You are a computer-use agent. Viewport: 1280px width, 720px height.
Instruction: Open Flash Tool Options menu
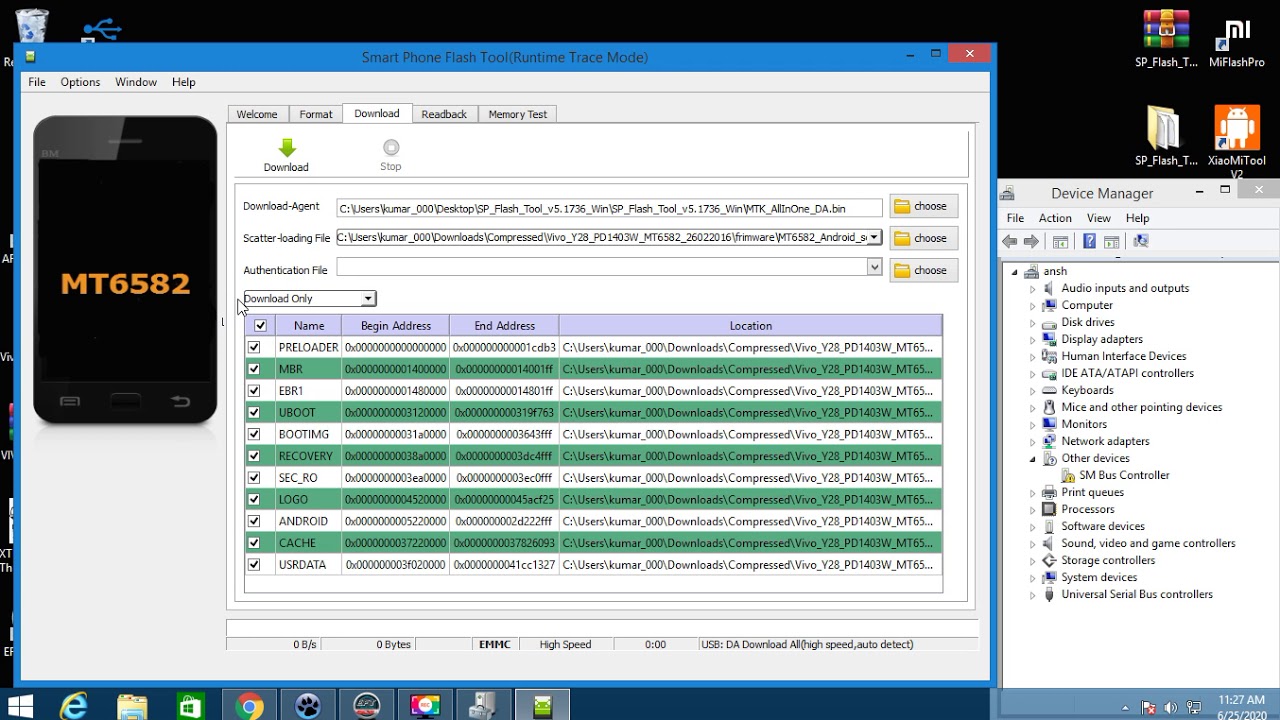[80, 82]
